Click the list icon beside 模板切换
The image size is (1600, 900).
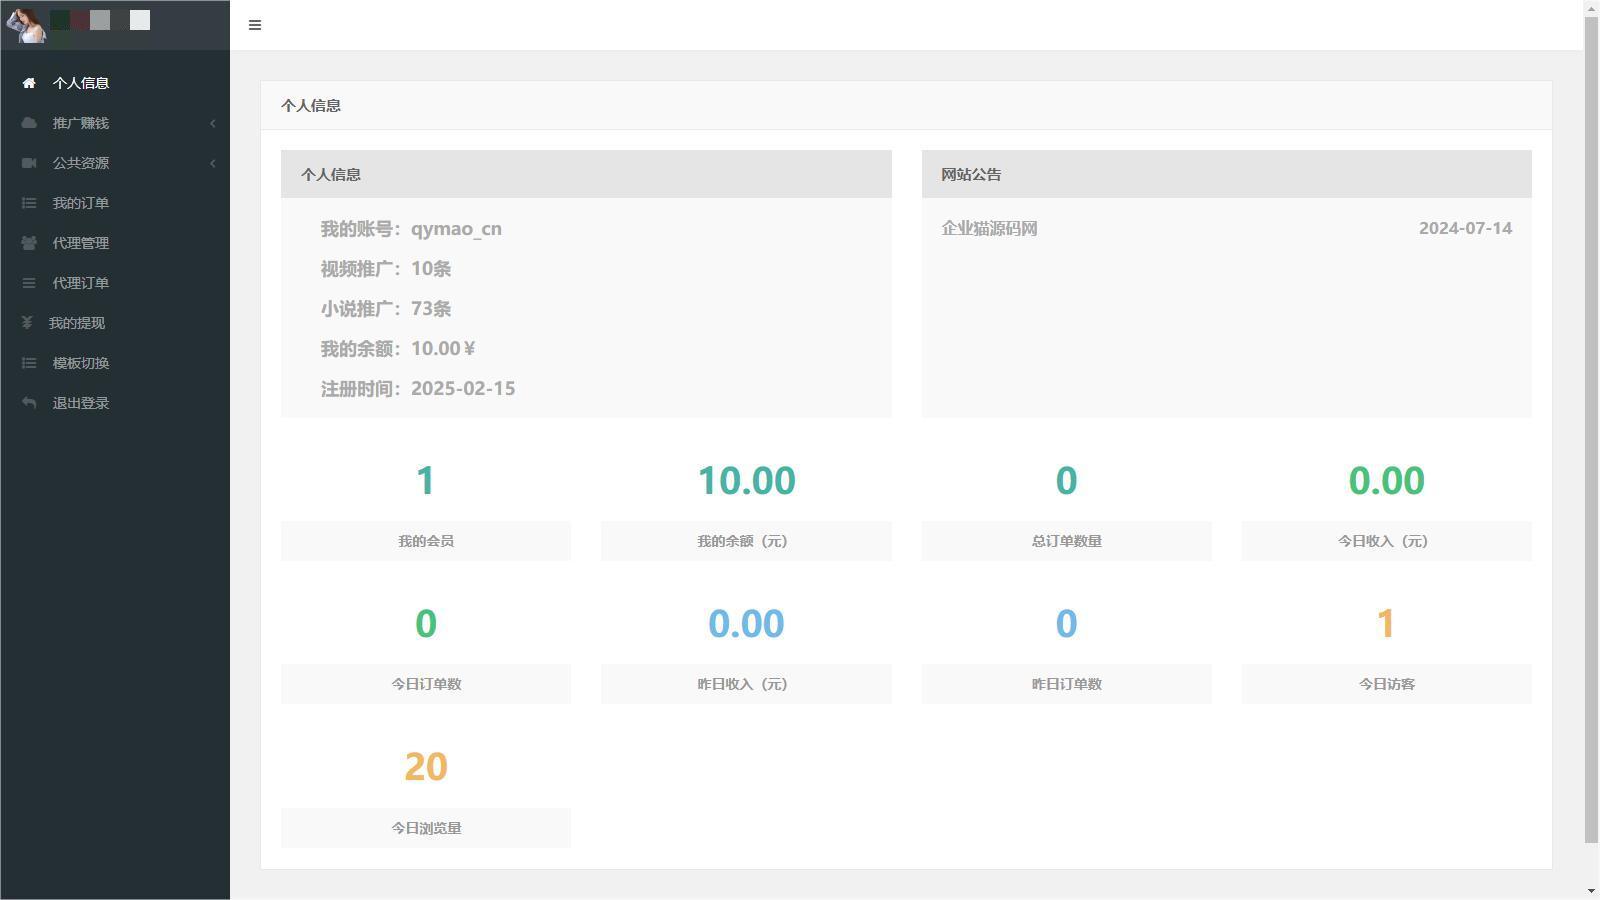29,363
